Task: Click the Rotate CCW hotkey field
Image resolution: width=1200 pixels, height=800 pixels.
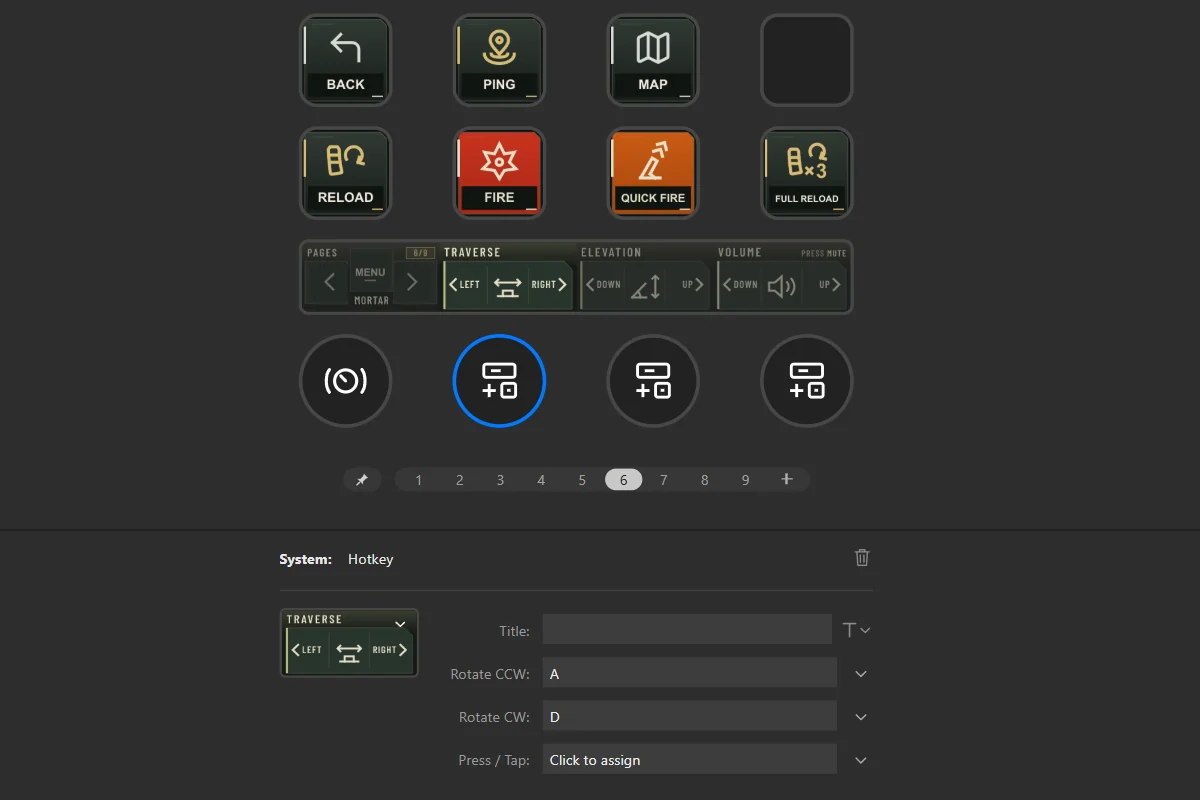Action: point(690,673)
